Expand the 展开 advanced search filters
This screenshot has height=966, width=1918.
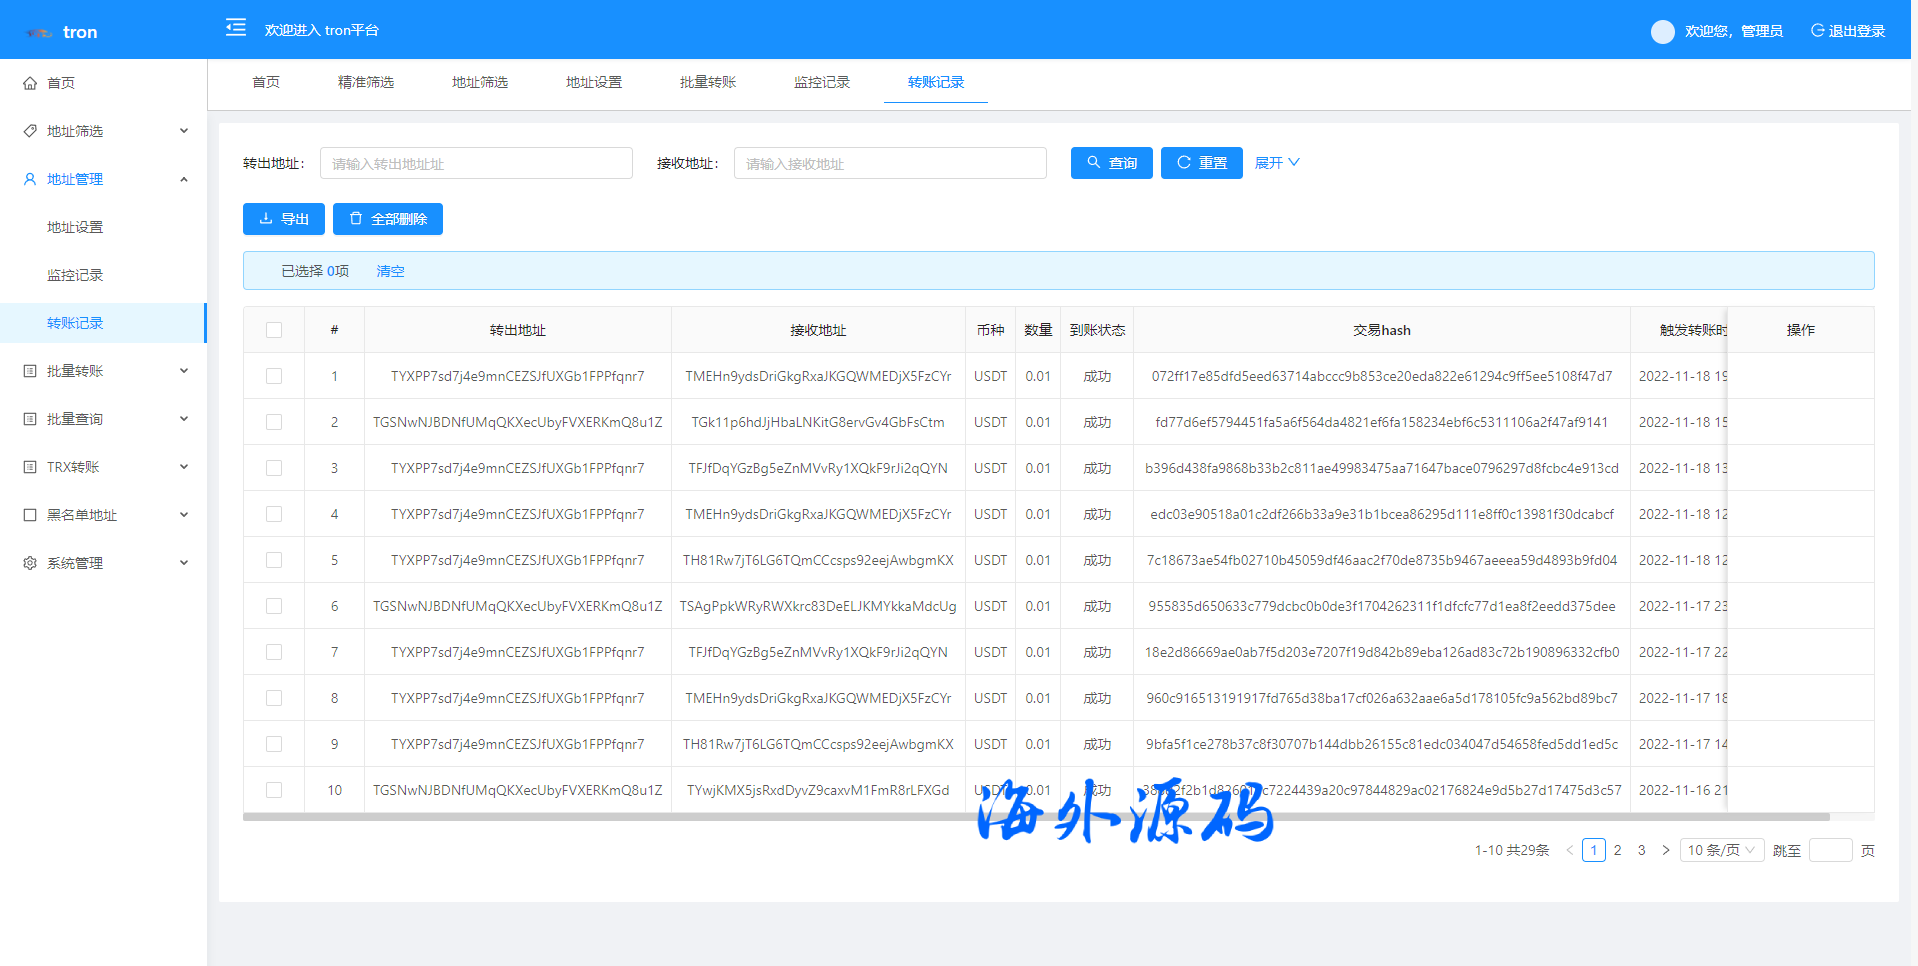1276,163
